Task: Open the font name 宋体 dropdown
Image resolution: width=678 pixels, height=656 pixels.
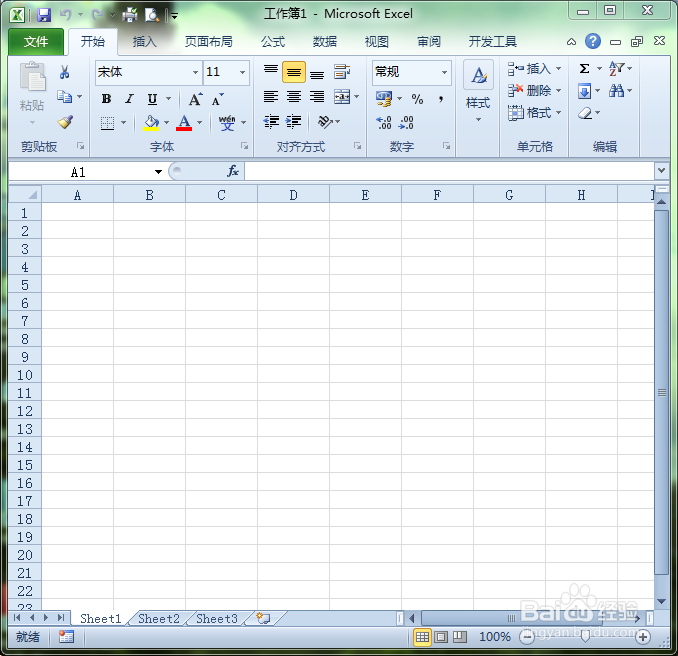Action: 195,72
